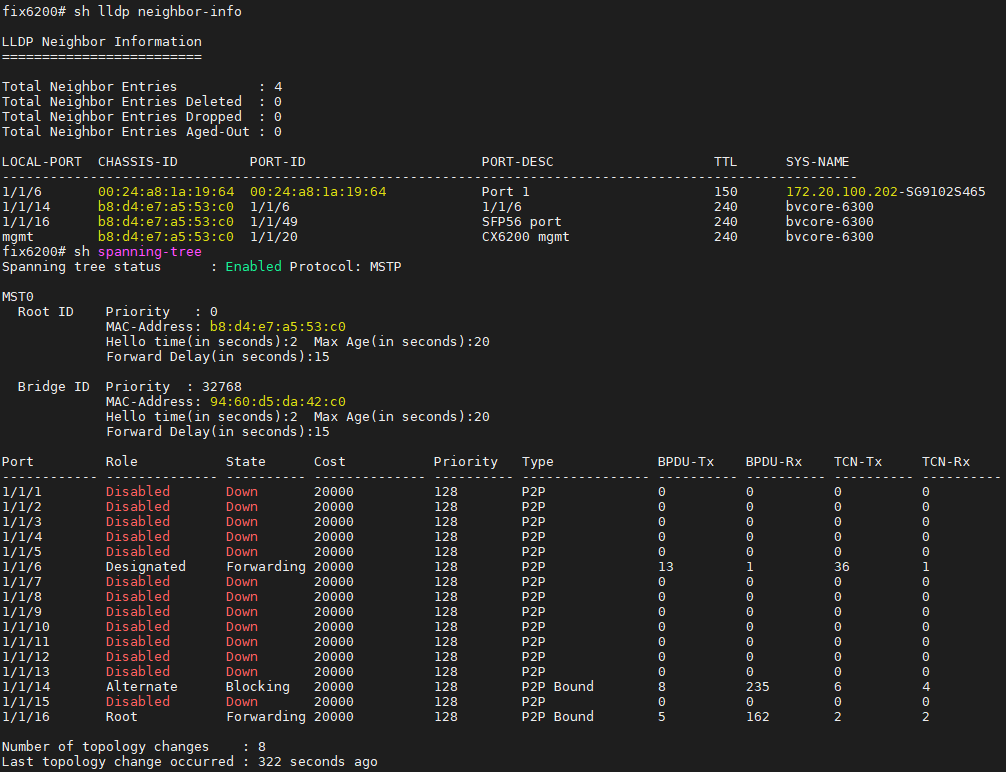Select the 'Alternate' role on port 1/1/14

click(141, 686)
